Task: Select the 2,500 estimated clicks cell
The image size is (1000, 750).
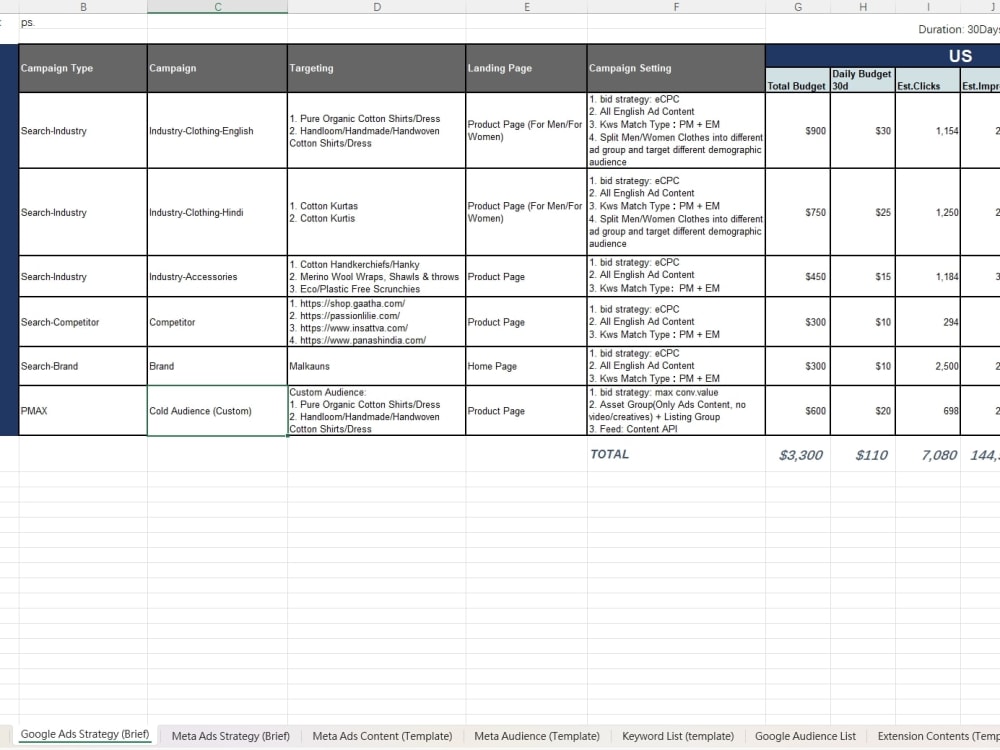Action: [928, 366]
